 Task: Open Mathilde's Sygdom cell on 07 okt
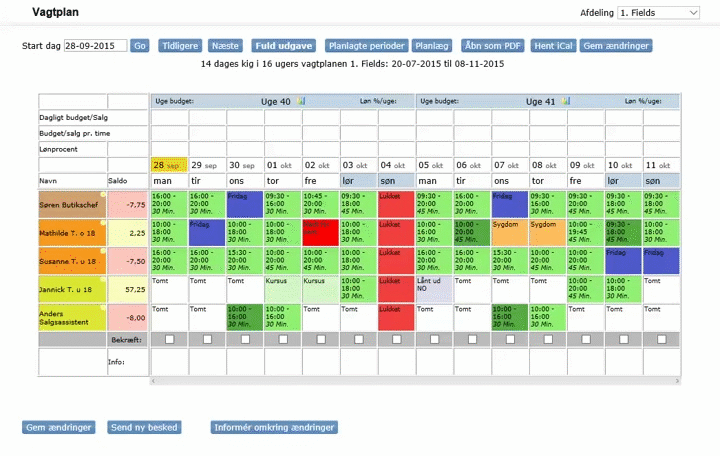(x=510, y=233)
